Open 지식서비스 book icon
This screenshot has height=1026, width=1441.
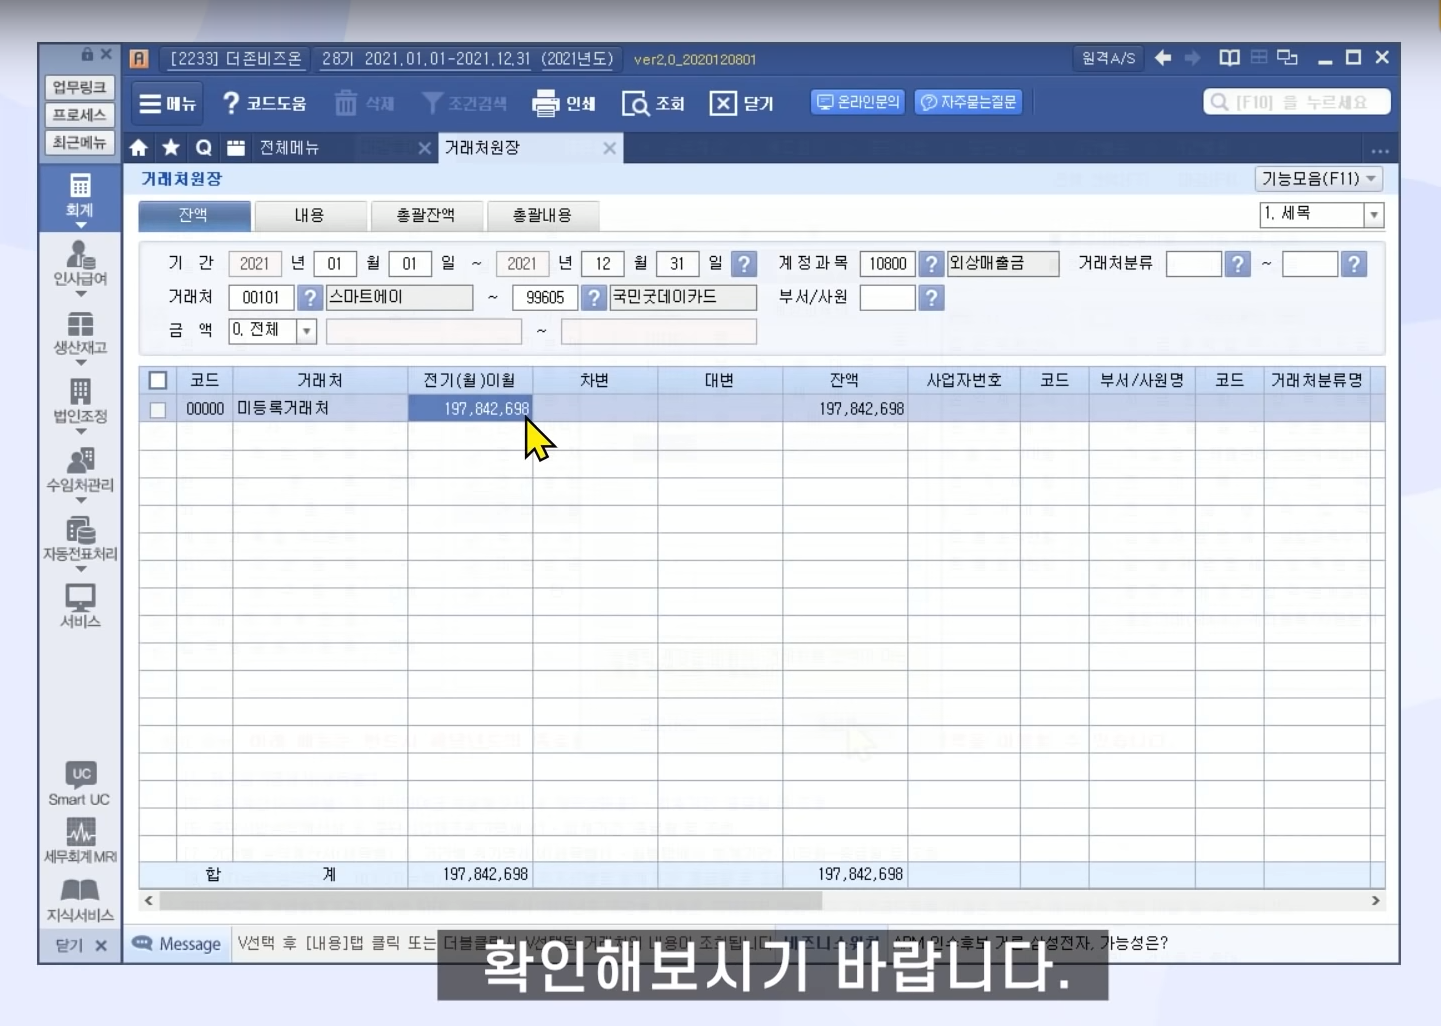80,900
